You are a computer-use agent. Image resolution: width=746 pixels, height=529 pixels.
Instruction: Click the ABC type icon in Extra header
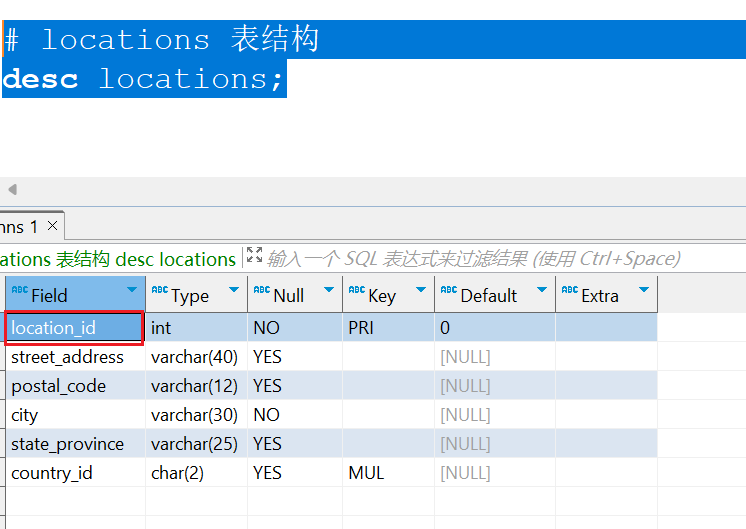point(569,291)
